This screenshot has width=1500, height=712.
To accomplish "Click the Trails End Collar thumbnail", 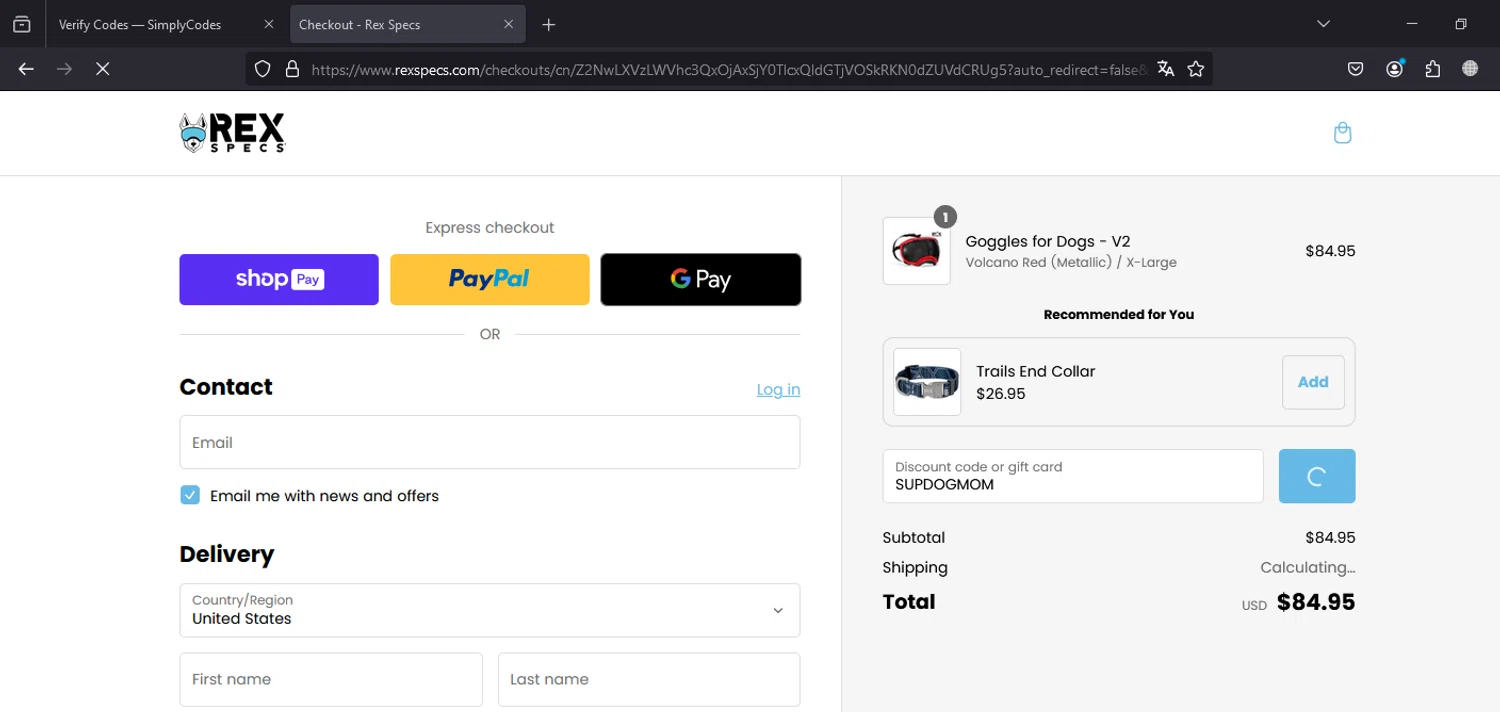I will click(x=927, y=382).
